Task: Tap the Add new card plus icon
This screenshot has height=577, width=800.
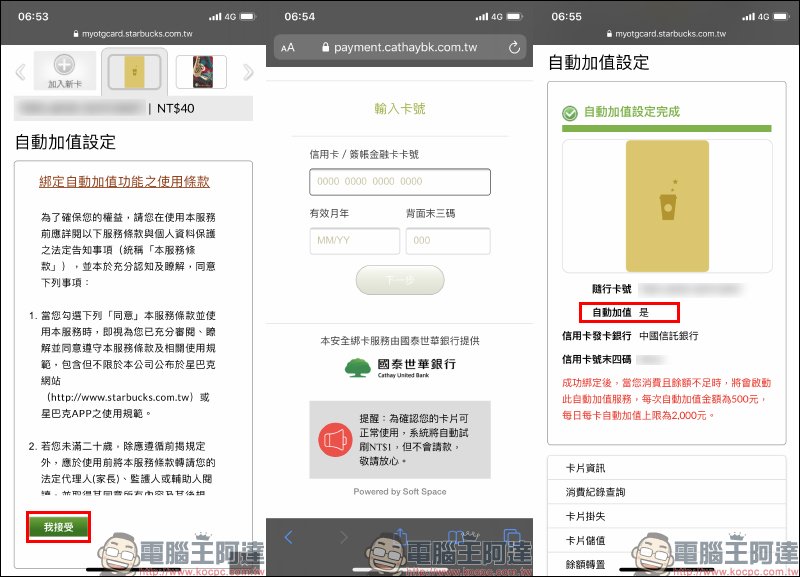Action: pyautogui.click(x=64, y=65)
